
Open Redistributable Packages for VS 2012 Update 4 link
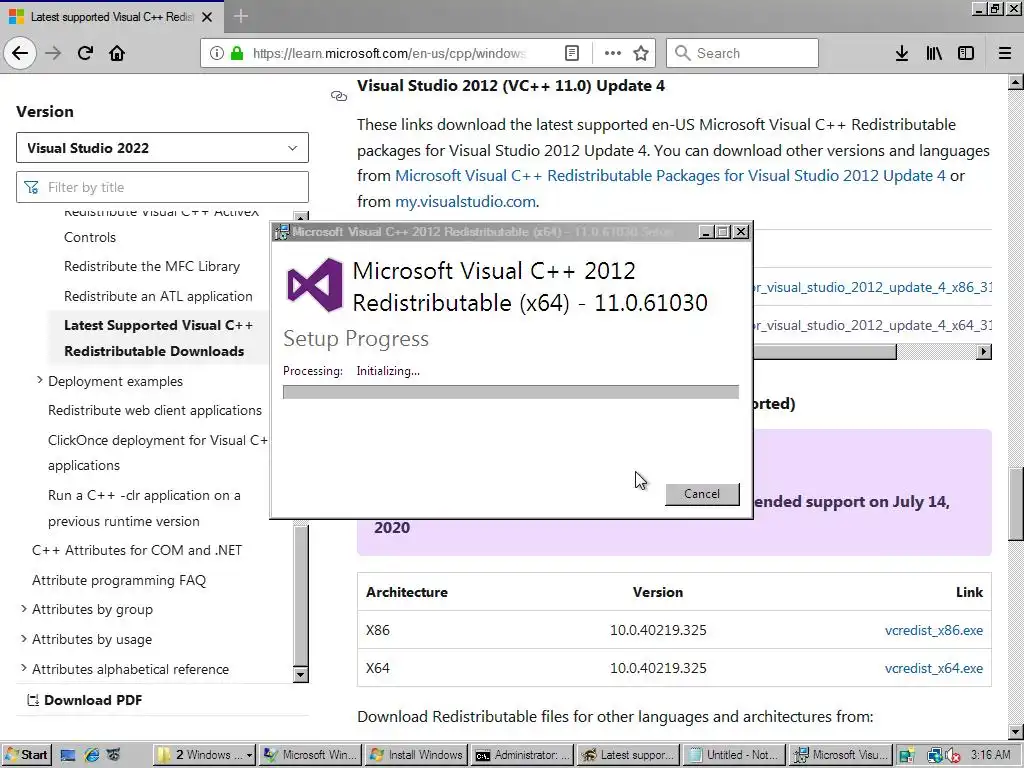coord(670,176)
